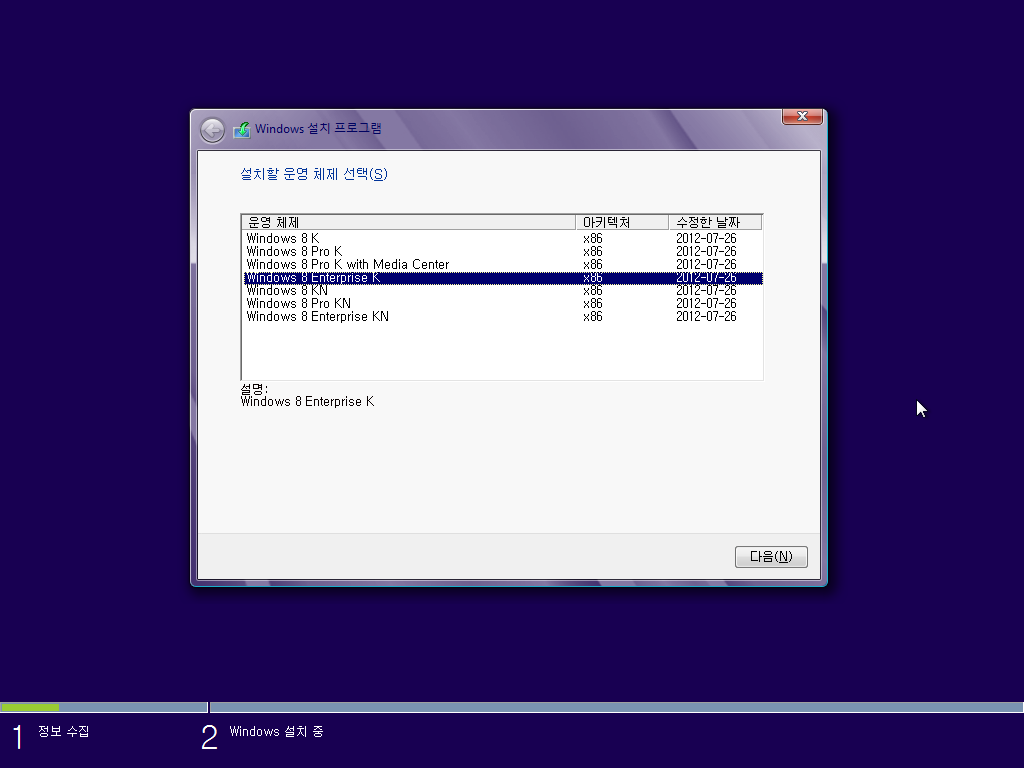Click the step 2 installation progress bar

click(x=616, y=707)
